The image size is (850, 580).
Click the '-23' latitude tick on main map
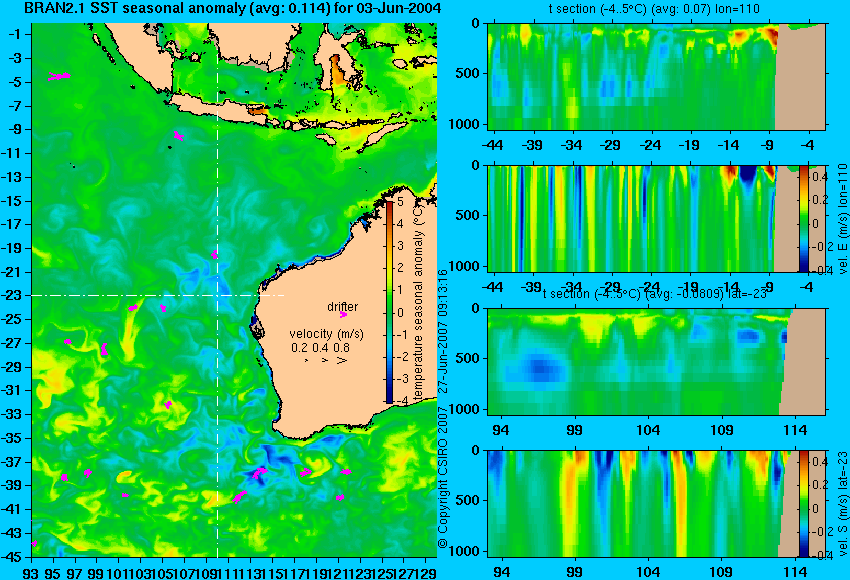[x=13, y=295]
